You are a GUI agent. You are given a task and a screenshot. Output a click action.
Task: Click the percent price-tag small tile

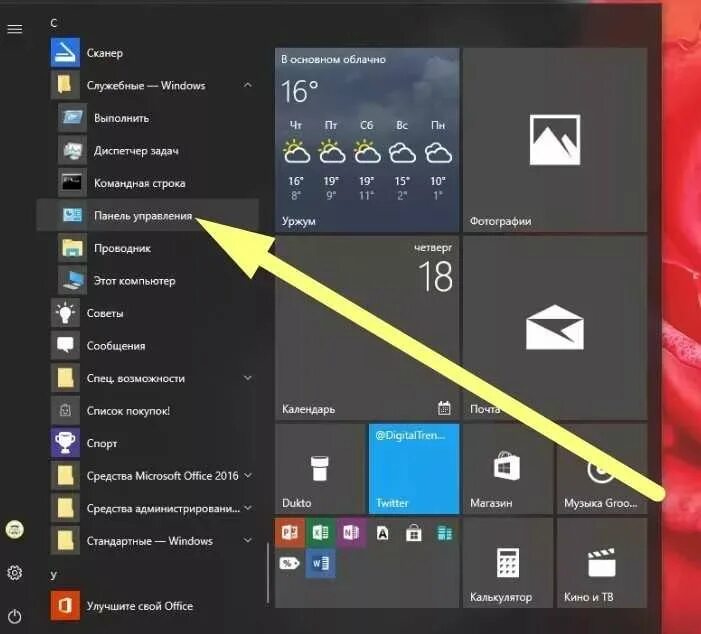[x=290, y=563]
